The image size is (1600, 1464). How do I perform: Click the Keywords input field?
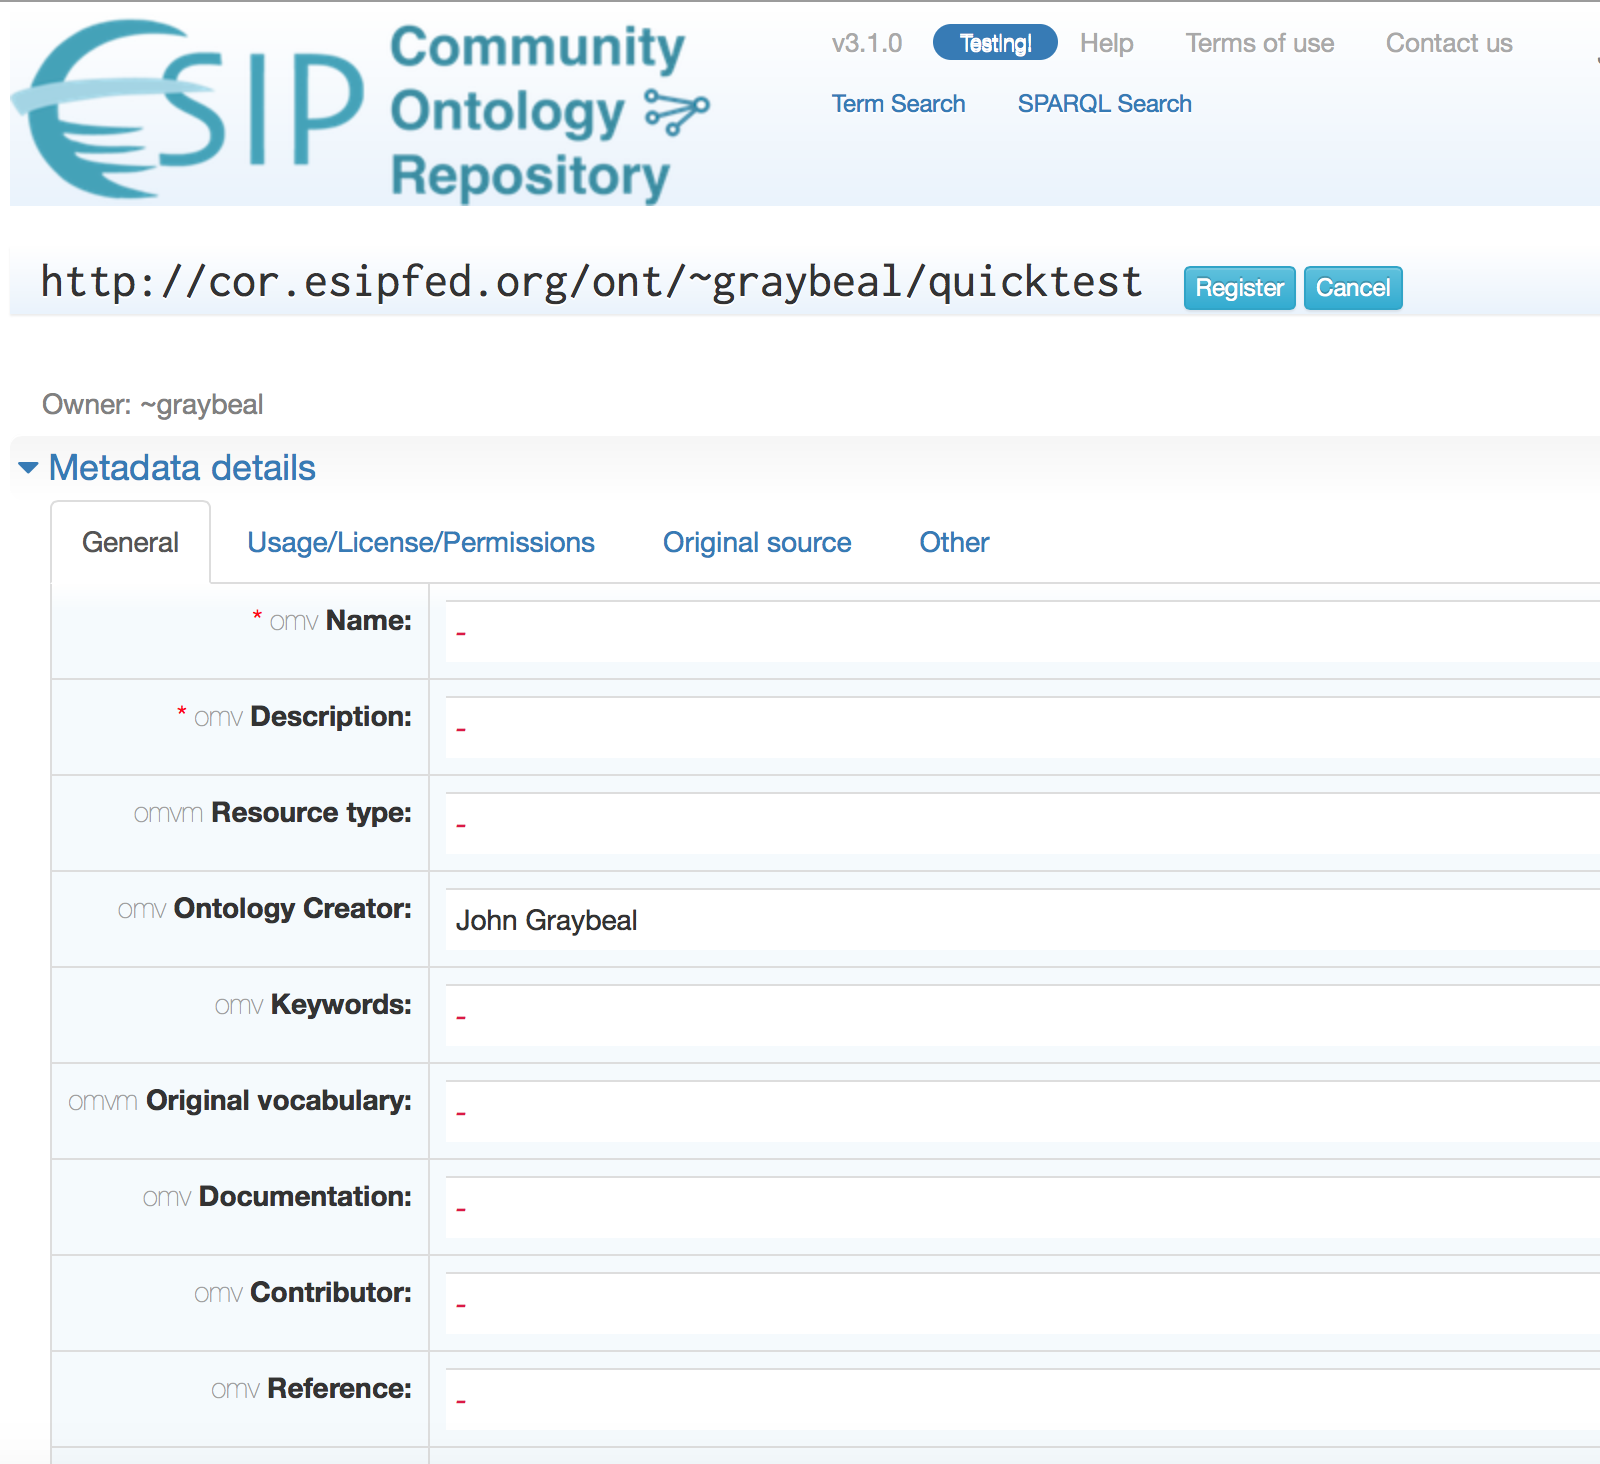[1022, 1016]
